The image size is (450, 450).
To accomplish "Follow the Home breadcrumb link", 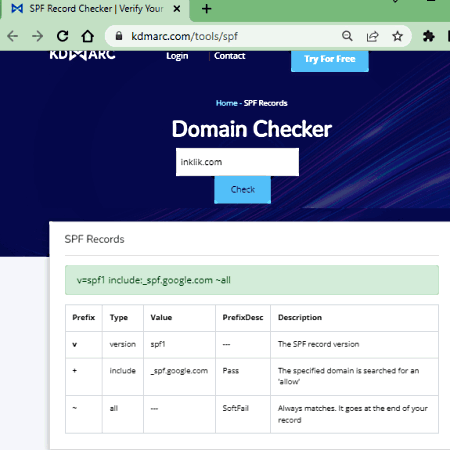I will (226, 103).
